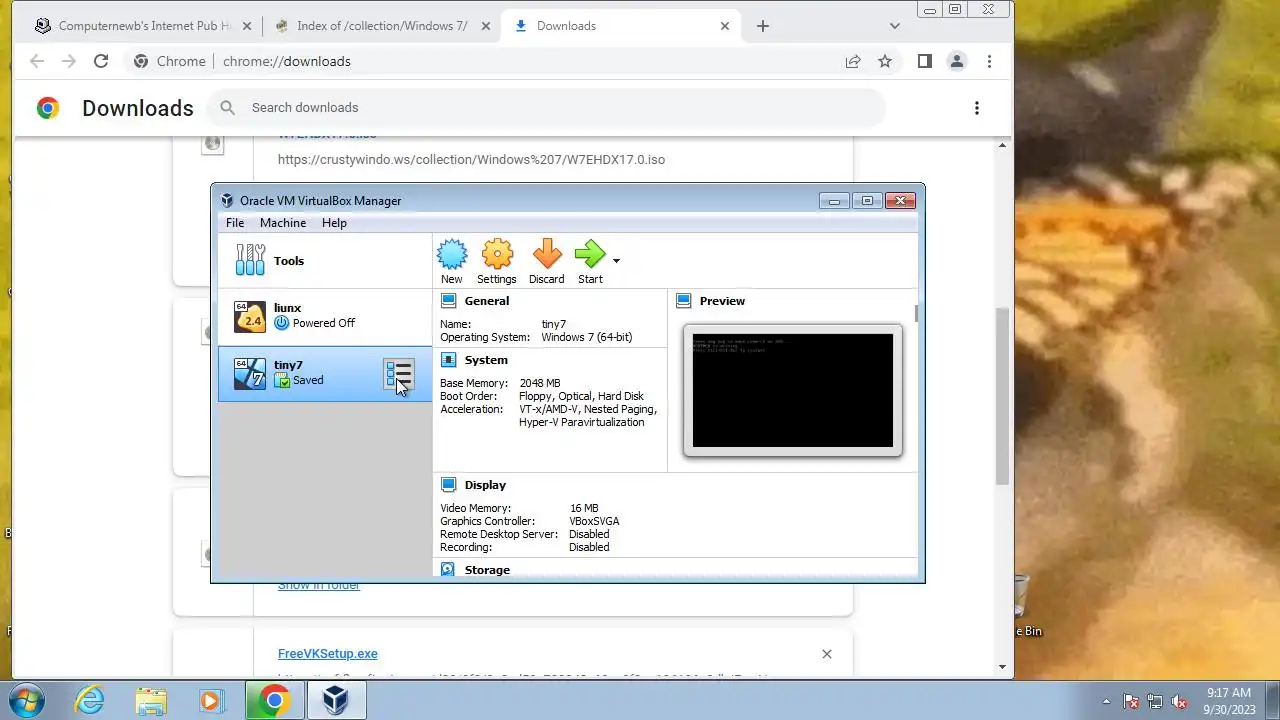1280x720 pixels.
Task: Click Chrome icon in the taskbar
Action: coord(274,701)
